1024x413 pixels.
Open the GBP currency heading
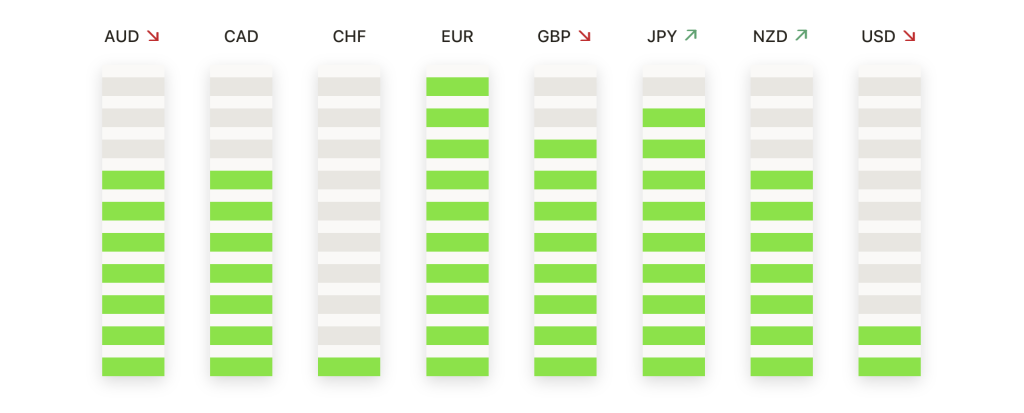pos(554,37)
